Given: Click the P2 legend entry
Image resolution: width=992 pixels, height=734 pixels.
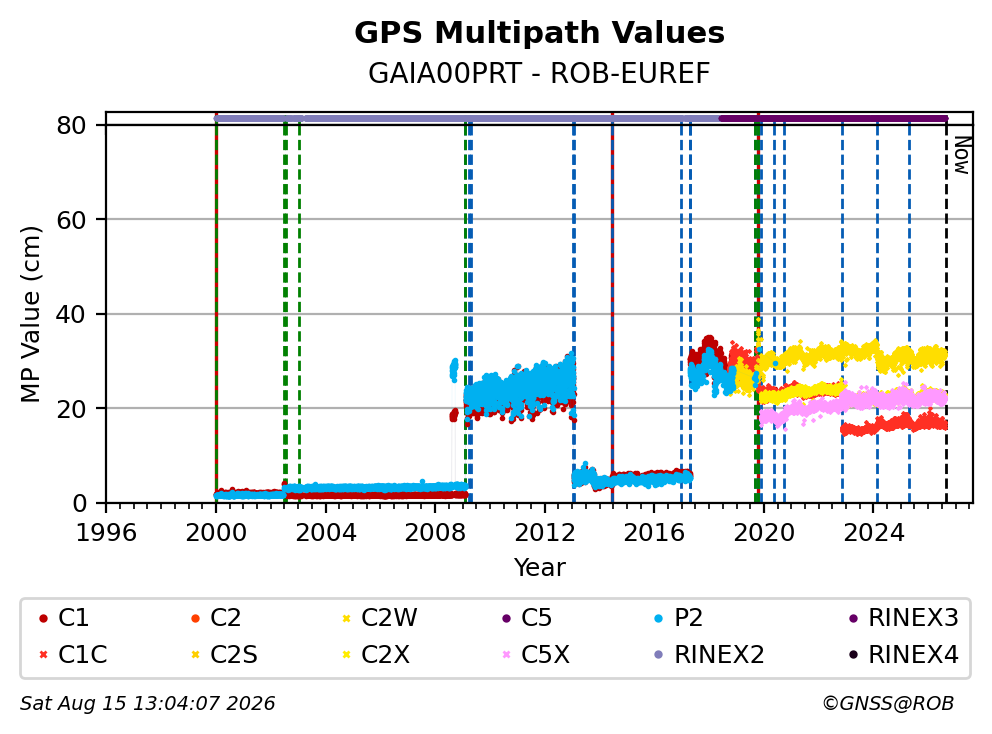Looking at the screenshot, I should tap(679, 618).
